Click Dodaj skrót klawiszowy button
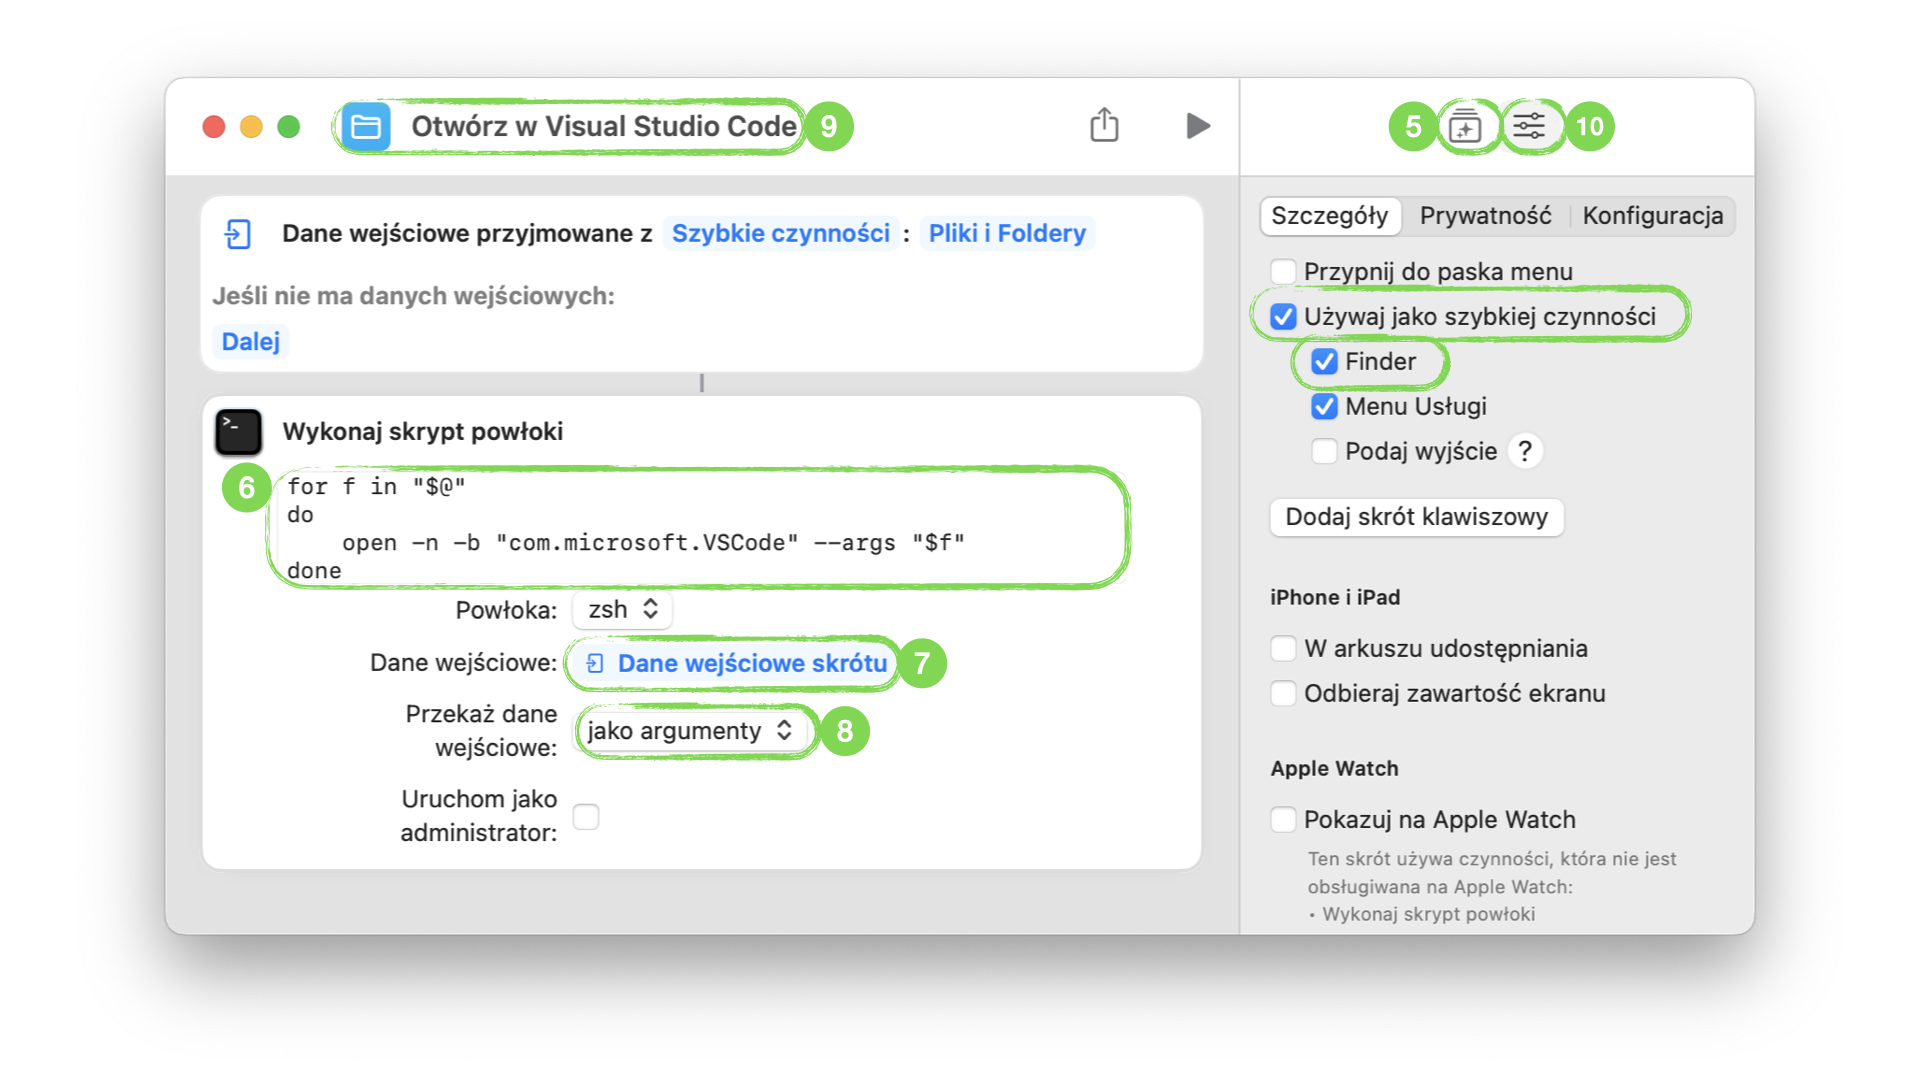 (x=1418, y=516)
